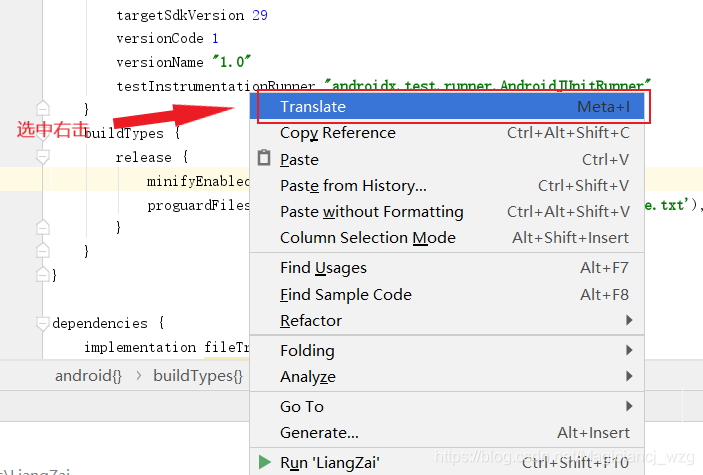
Task: Click testInstrumentationRunner code text
Action: [x=216, y=86]
